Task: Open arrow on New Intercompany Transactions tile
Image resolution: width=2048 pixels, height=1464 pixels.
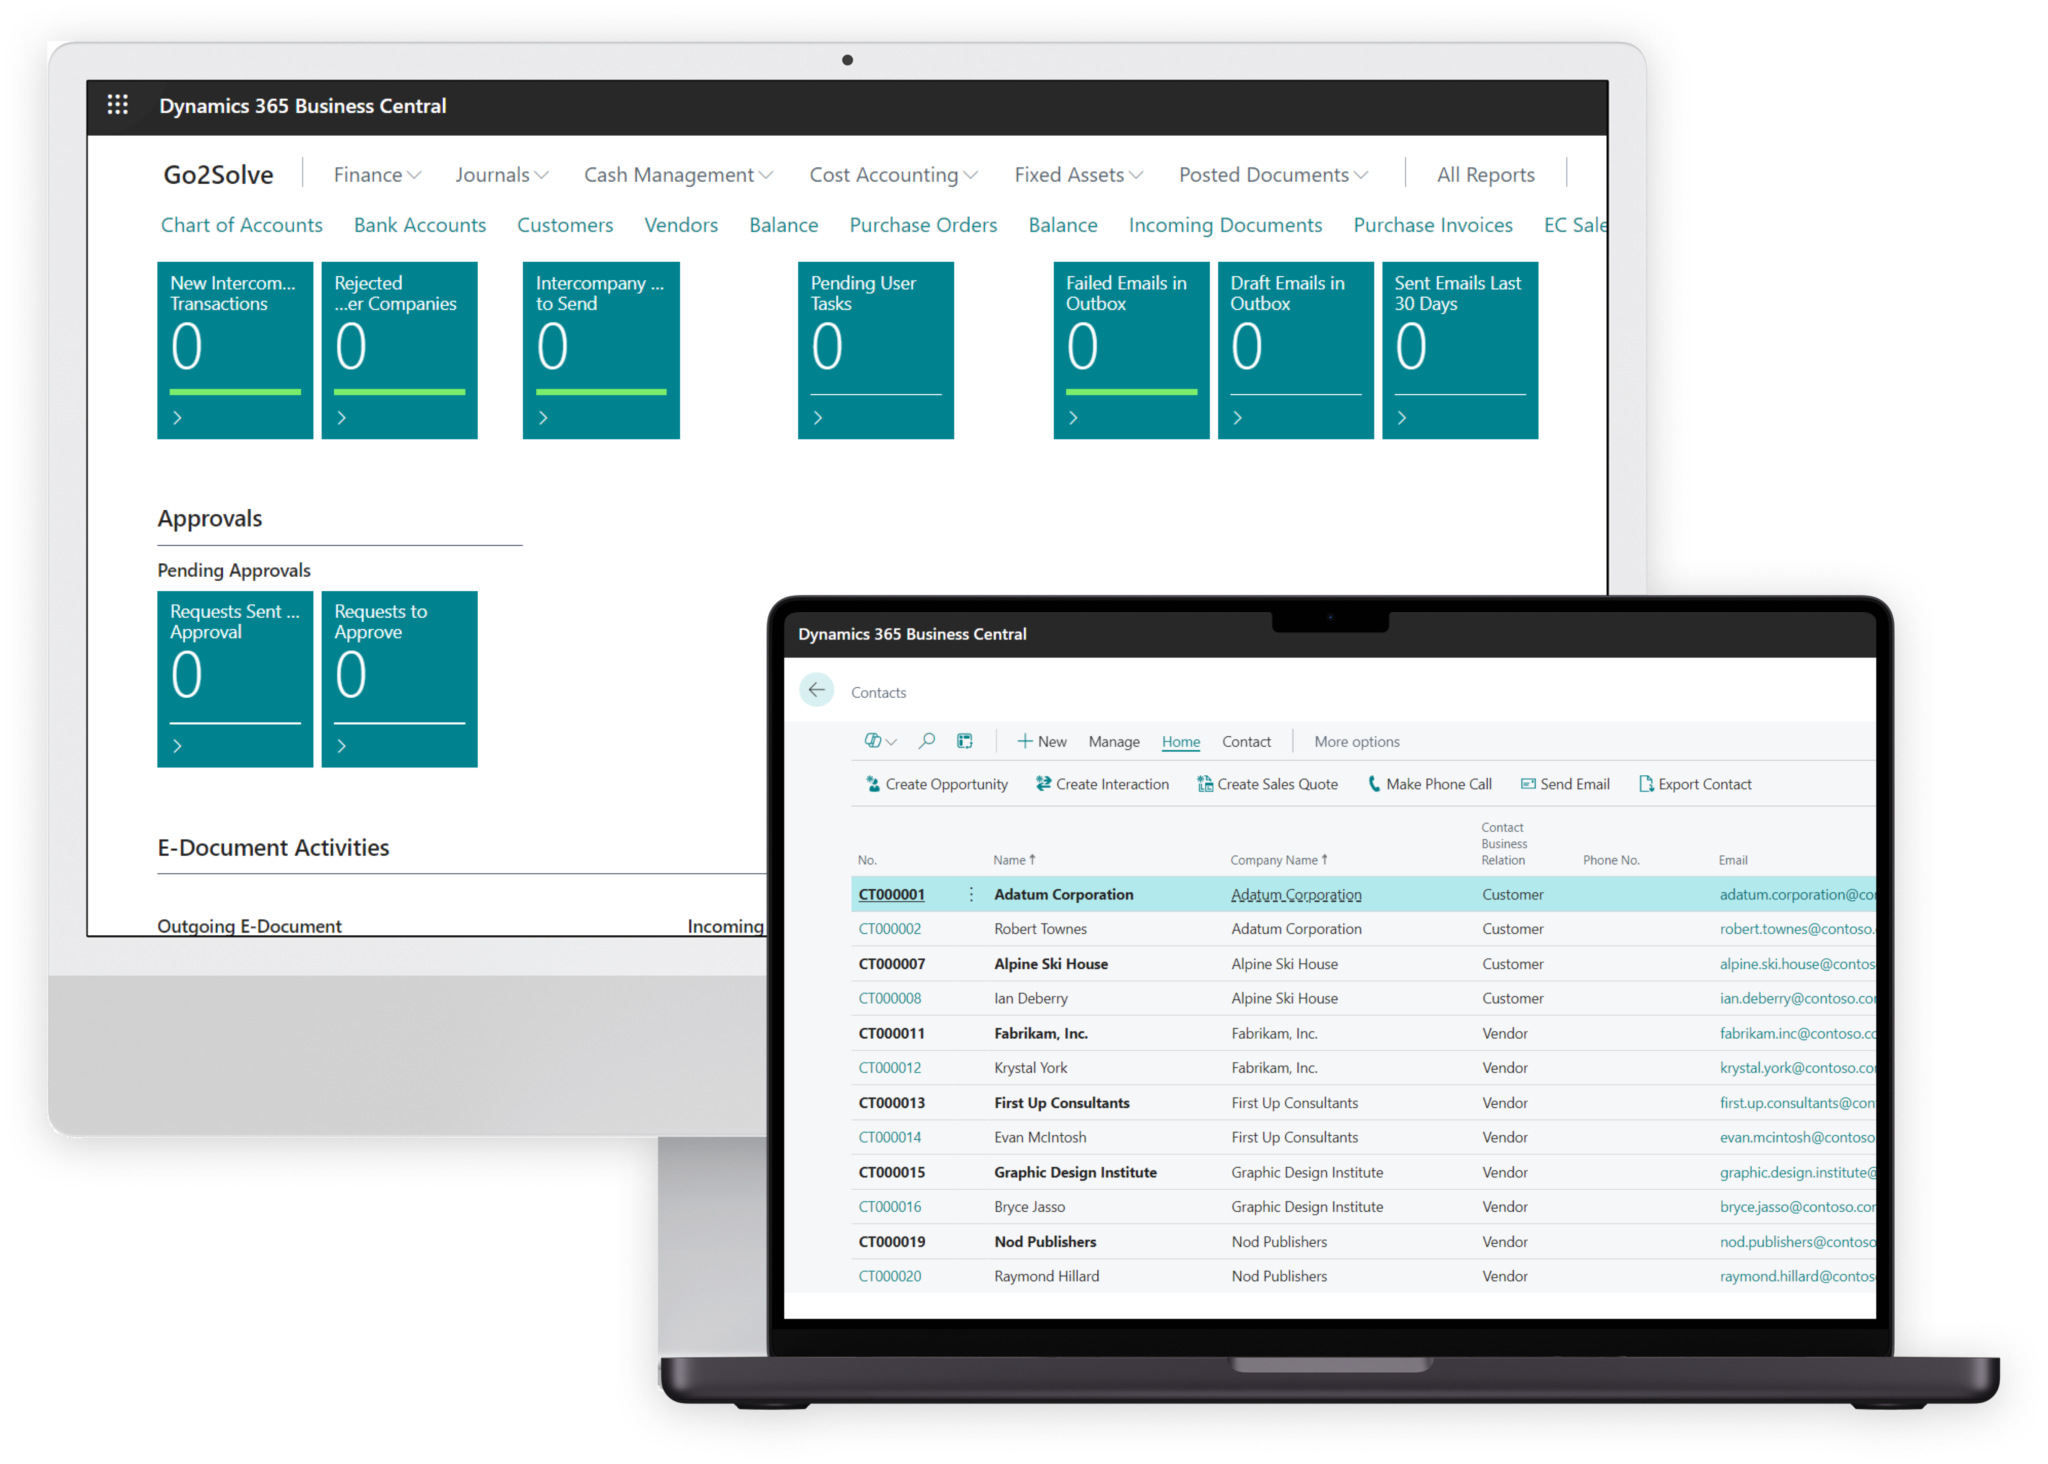Action: 177,418
